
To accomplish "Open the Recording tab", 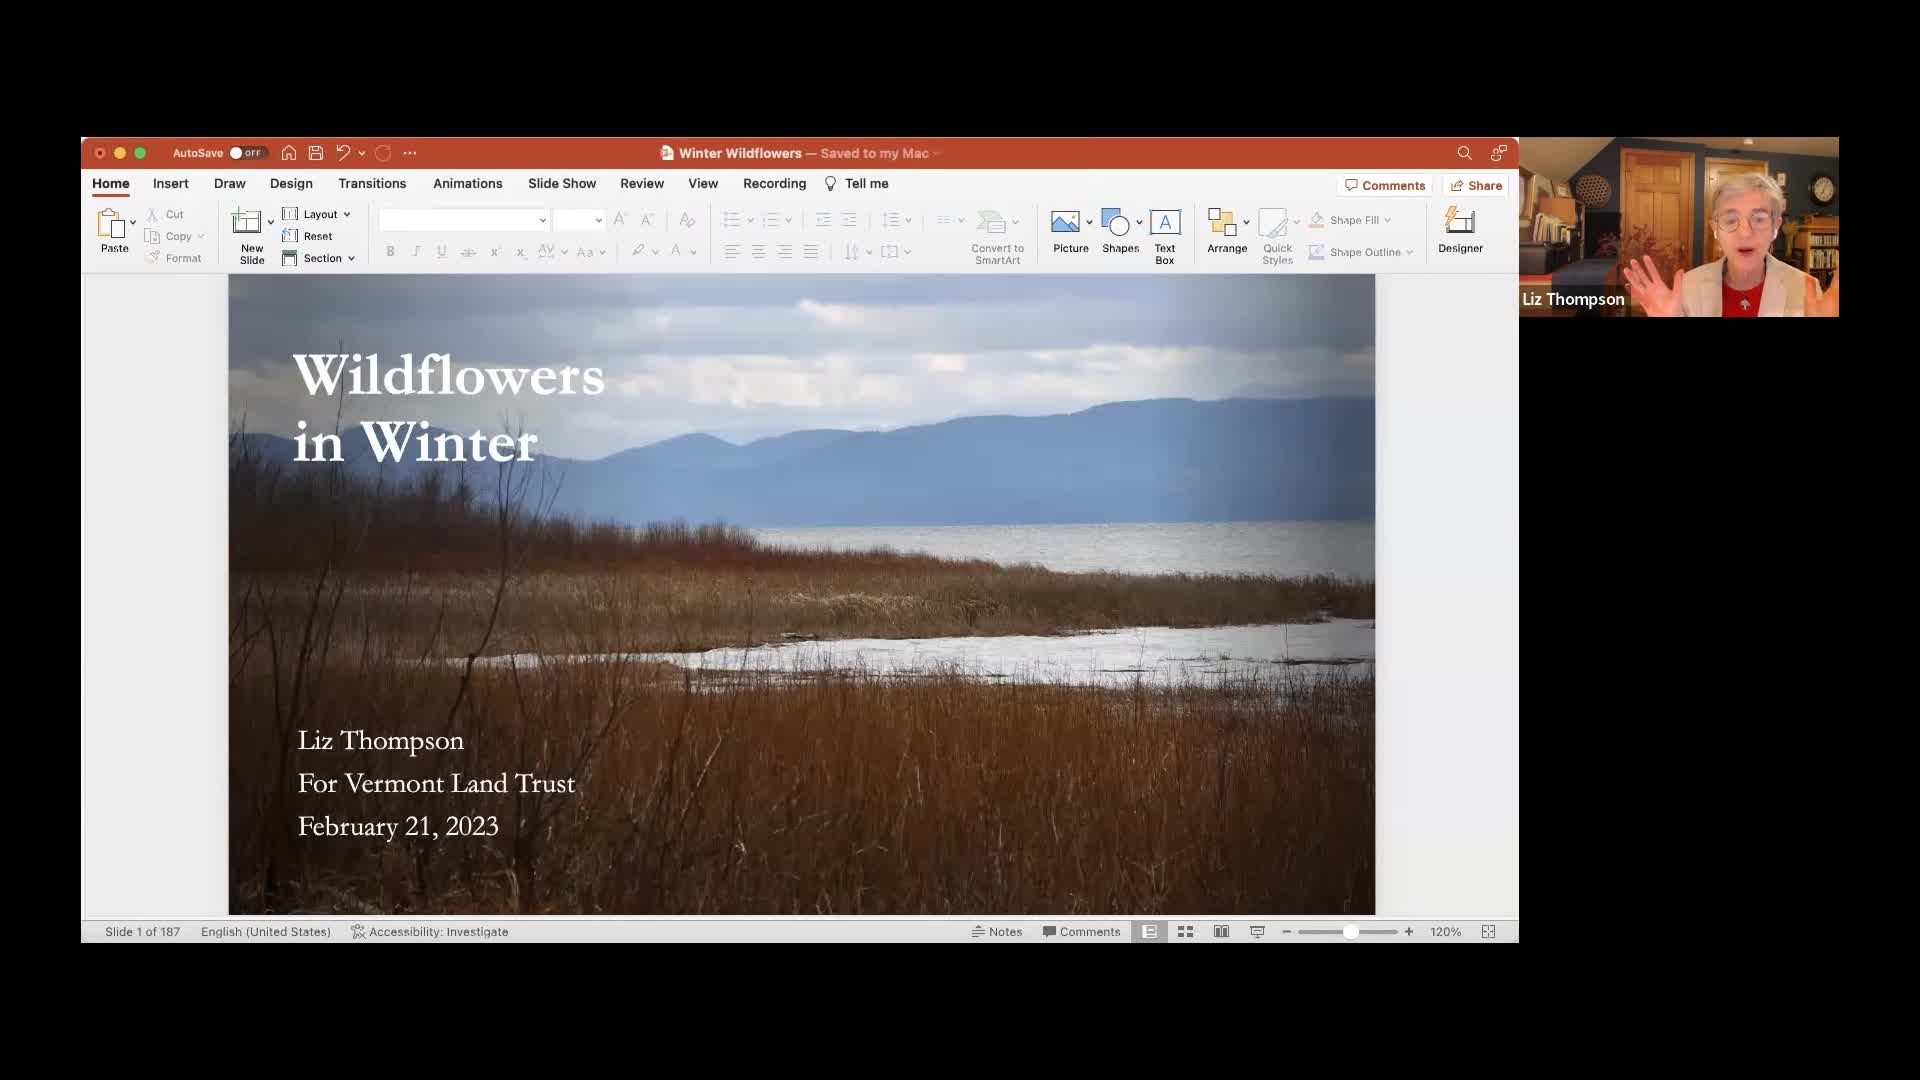I will click(x=774, y=184).
